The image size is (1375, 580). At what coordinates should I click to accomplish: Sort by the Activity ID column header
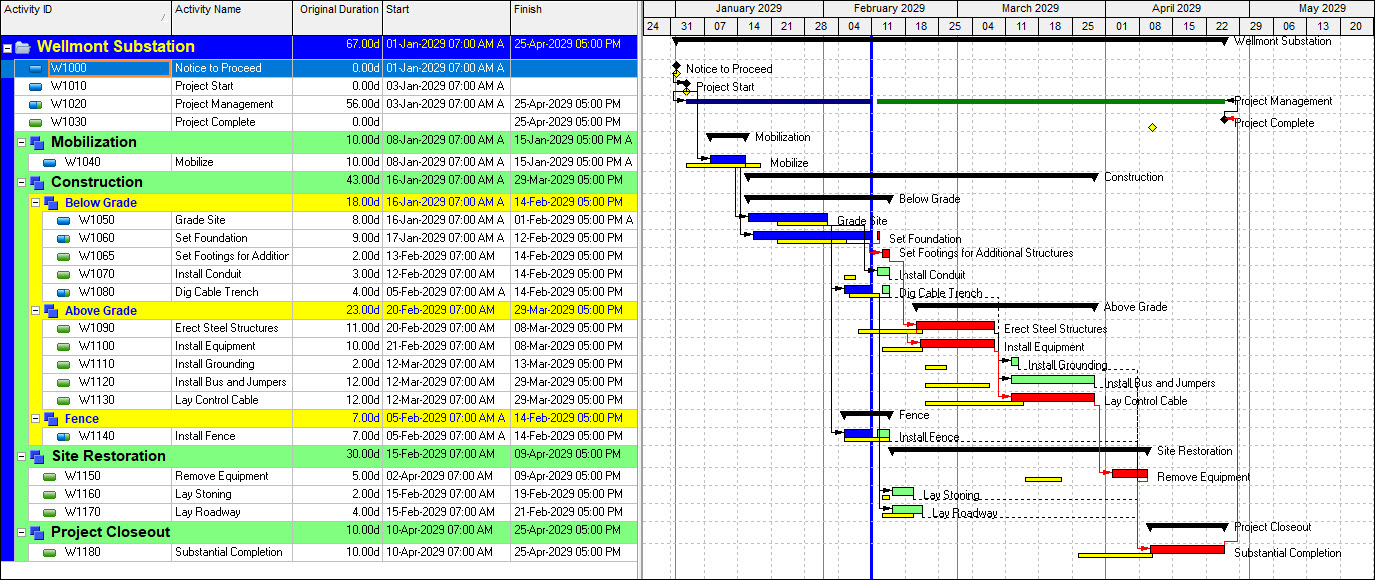pos(85,10)
